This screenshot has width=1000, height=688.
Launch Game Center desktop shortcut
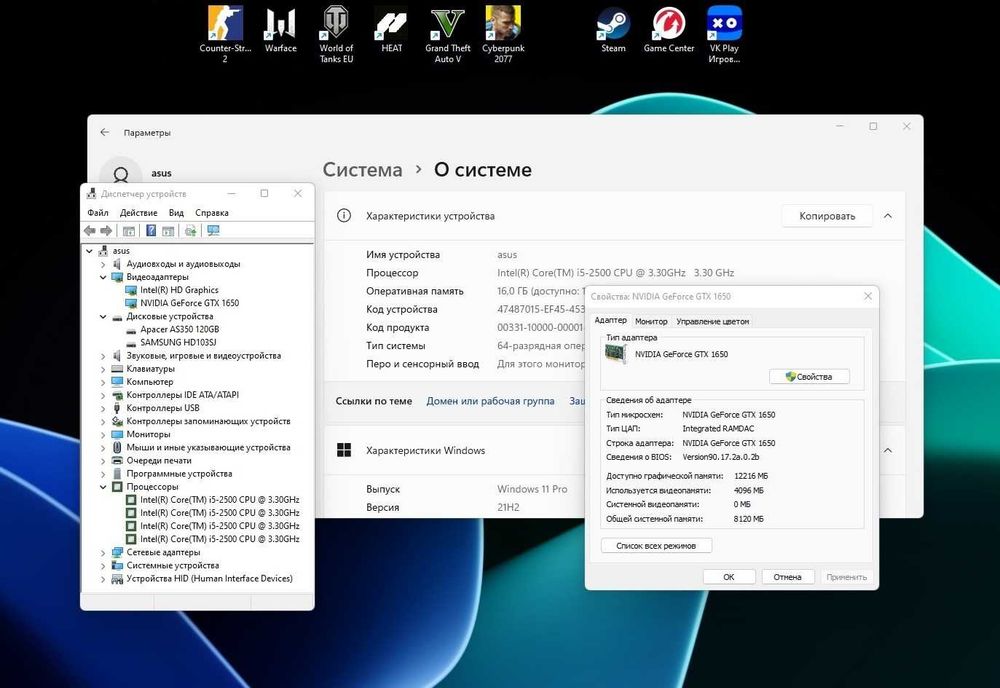pos(668,29)
